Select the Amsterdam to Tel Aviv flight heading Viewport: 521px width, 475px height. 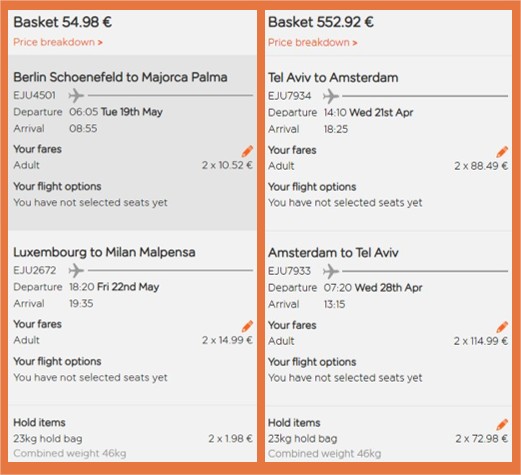click(333, 253)
